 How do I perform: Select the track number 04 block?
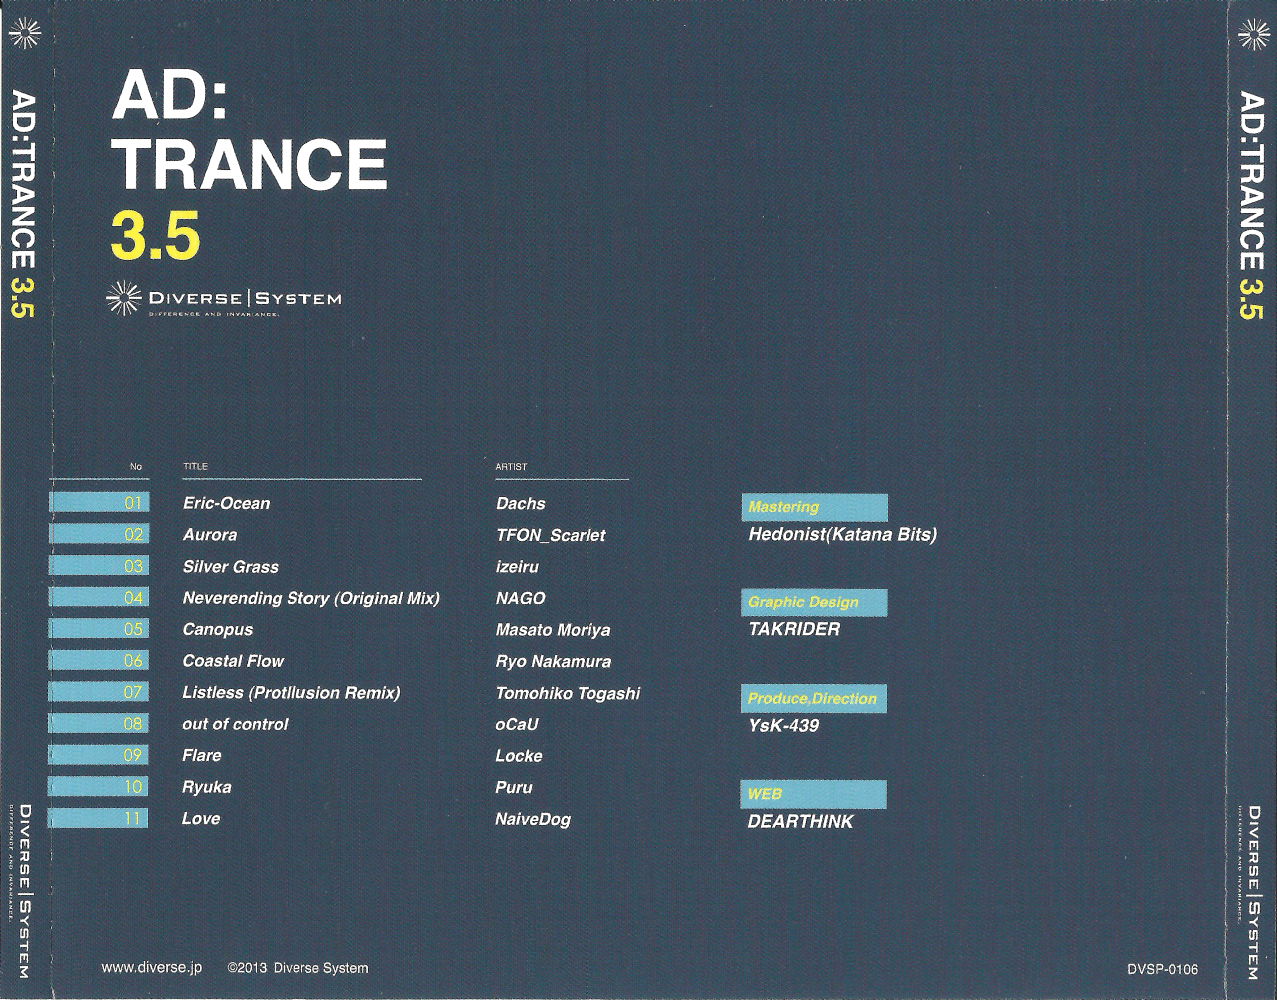[99, 598]
